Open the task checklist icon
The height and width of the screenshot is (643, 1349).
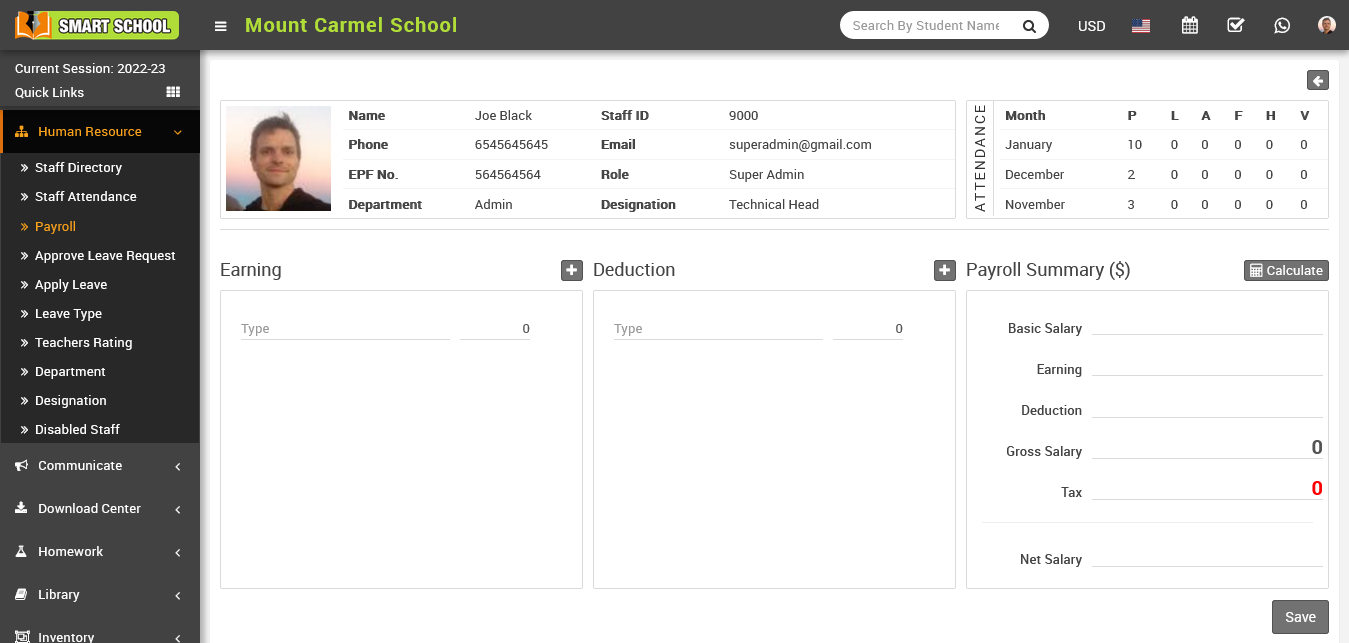pos(1235,26)
